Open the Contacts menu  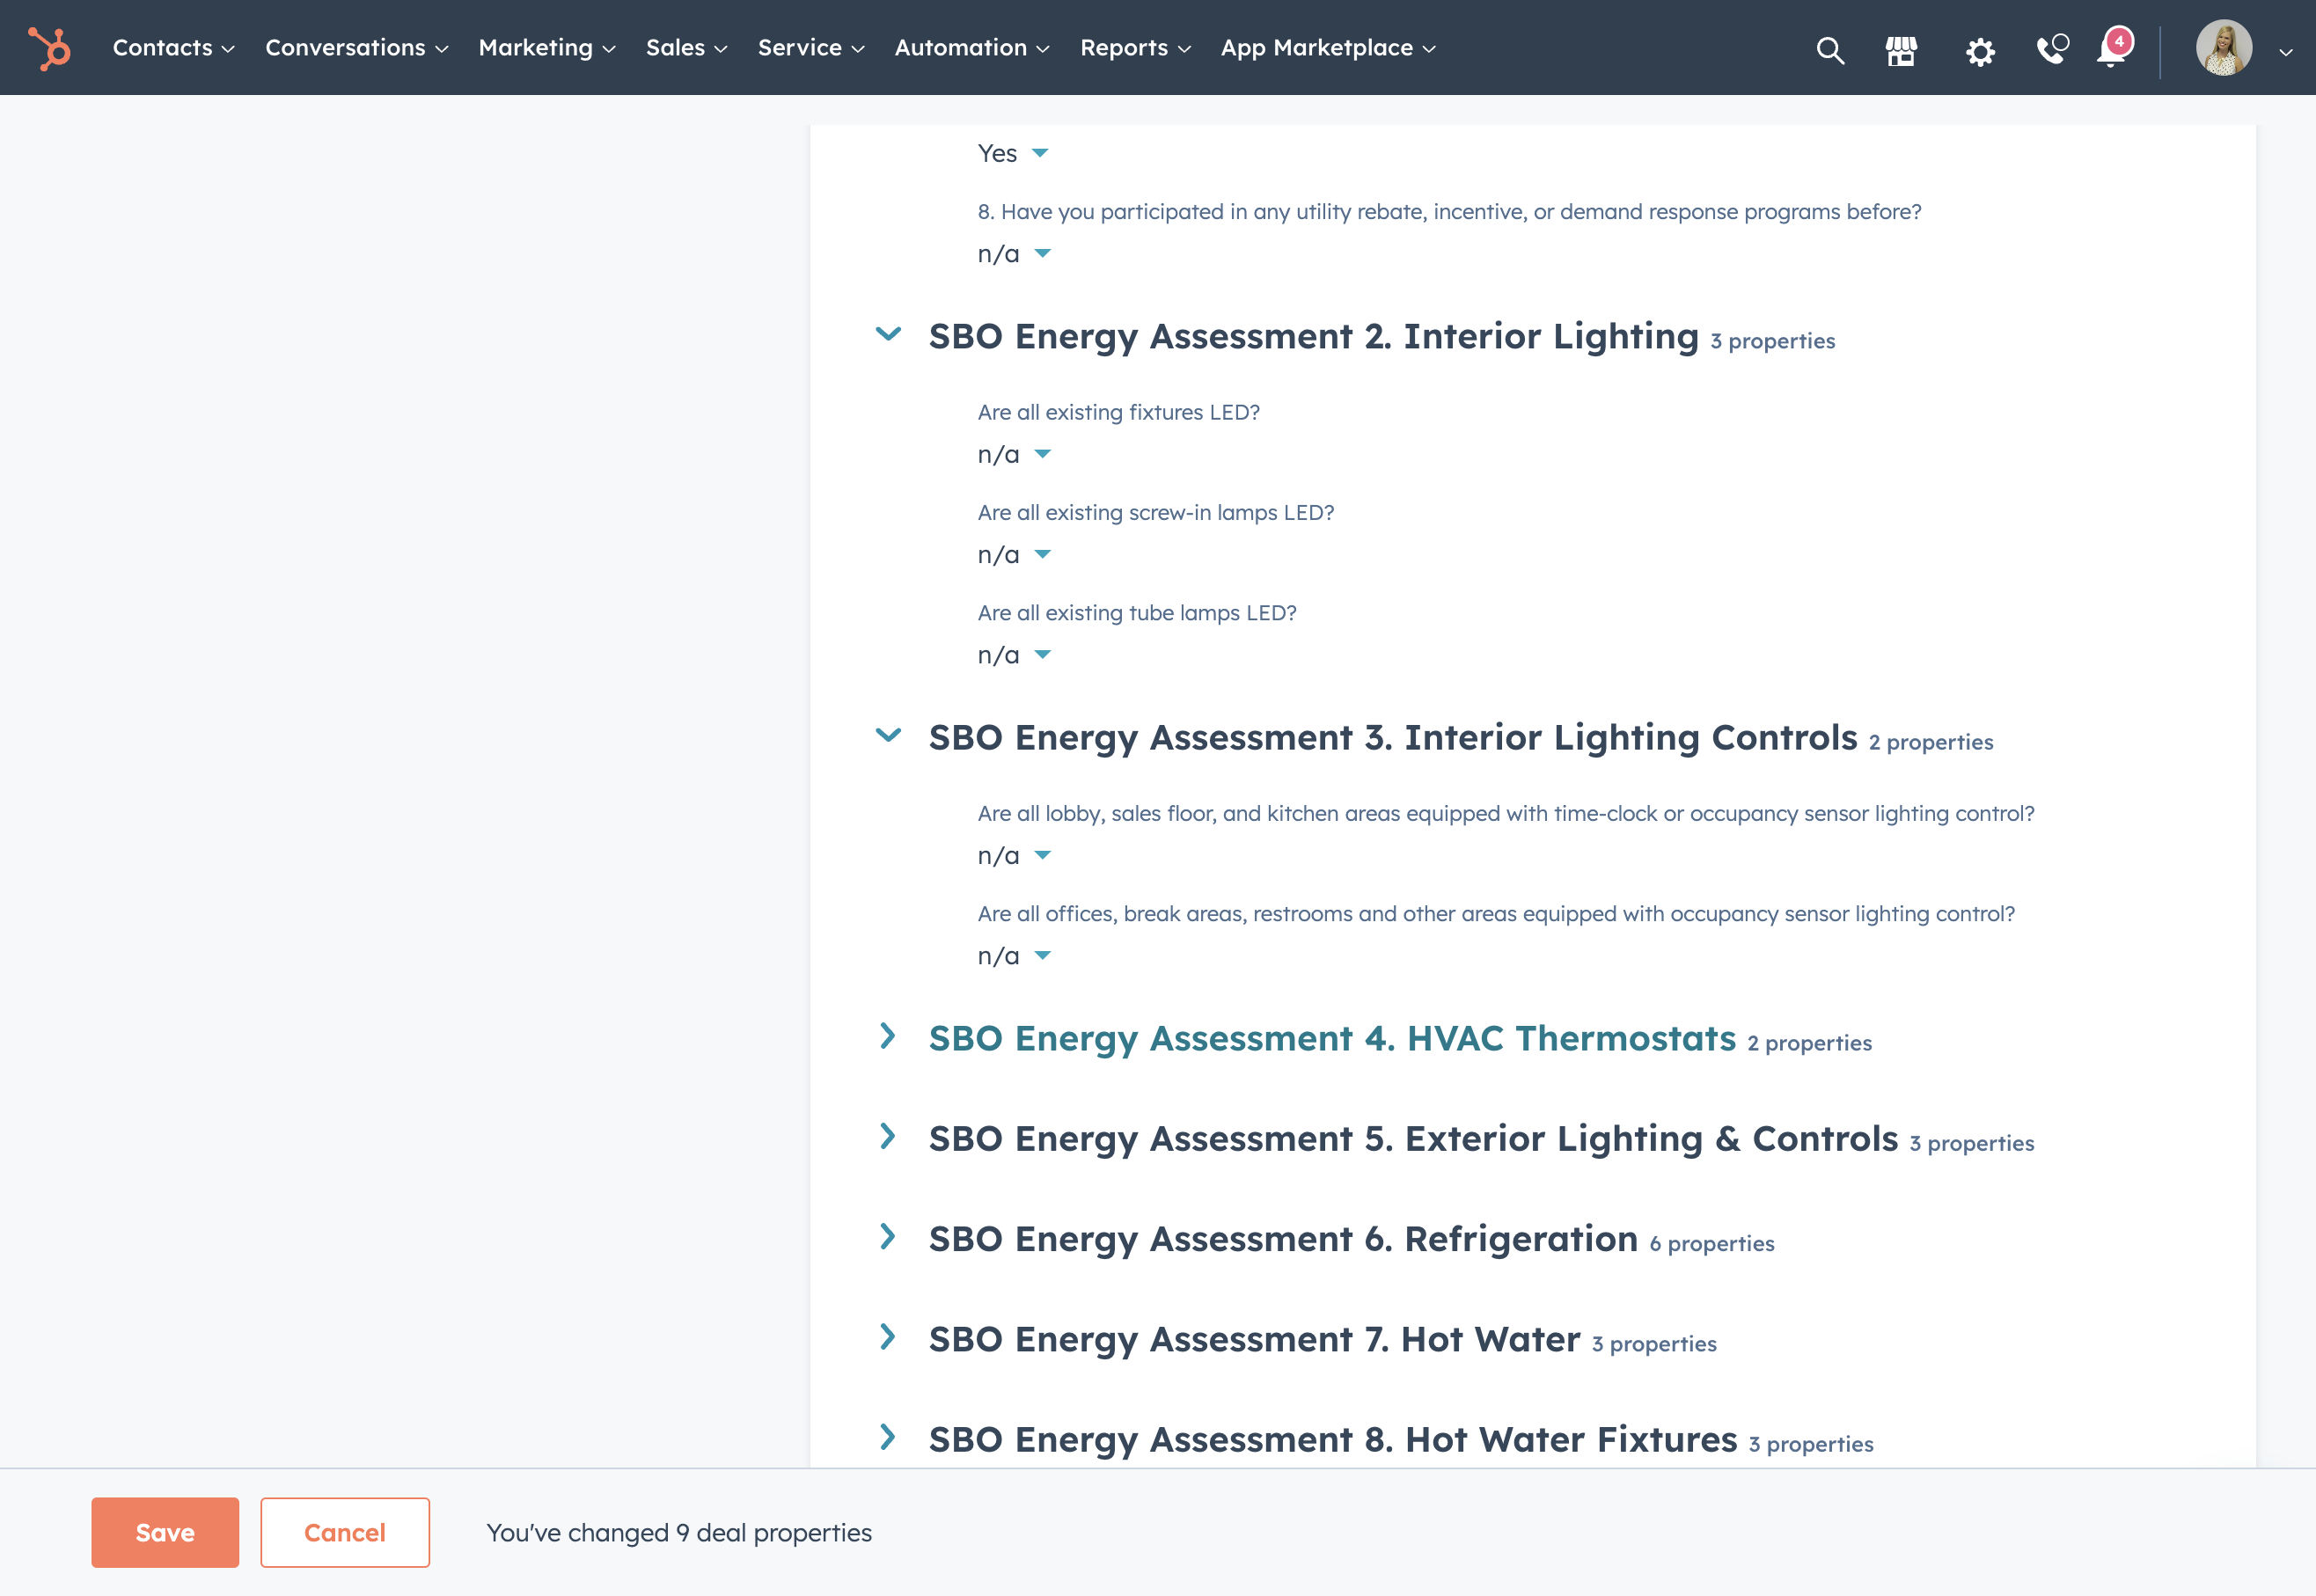coord(174,48)
